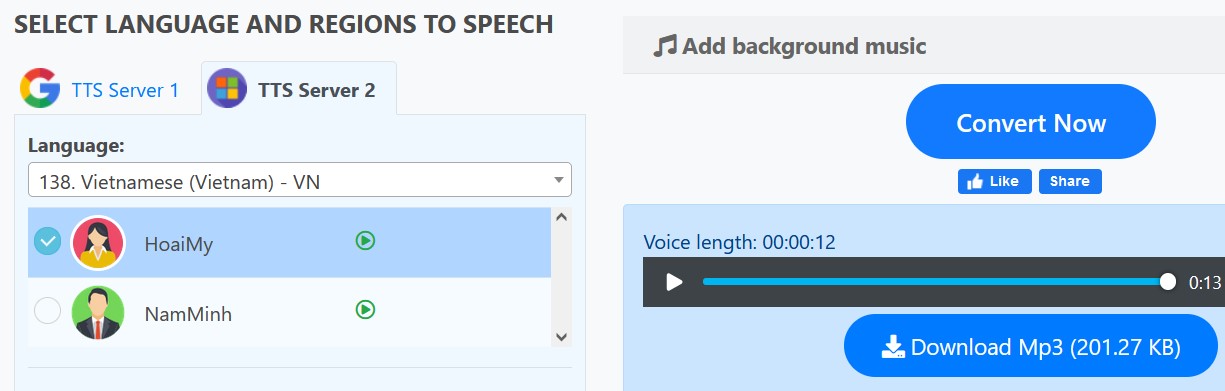Image resolution: width=1225 pixels, height=391 pixels.
Task: Click the voice list scroll down arrow
Action: pyautogui.click(x=560, y=337)
